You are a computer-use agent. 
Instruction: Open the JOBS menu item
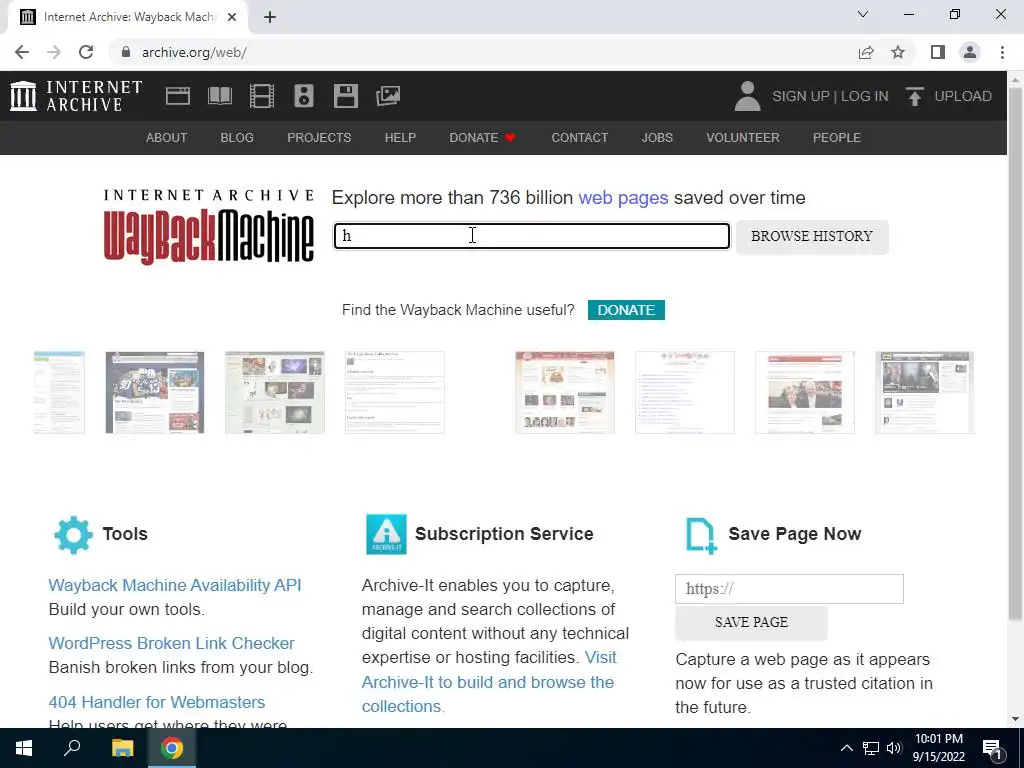tap(657, 138)
